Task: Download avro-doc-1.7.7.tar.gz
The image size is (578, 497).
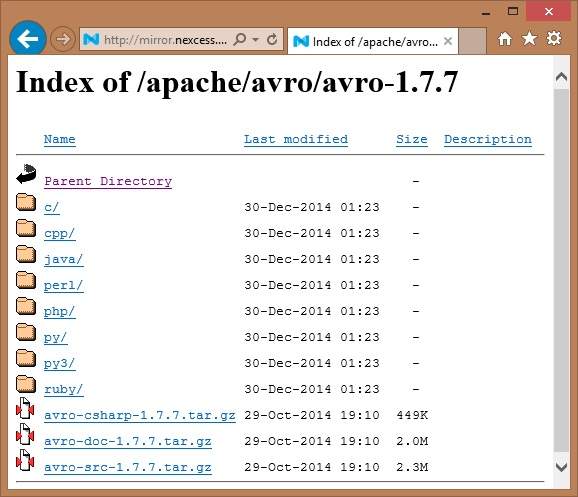Action: (x=128, y=441)
